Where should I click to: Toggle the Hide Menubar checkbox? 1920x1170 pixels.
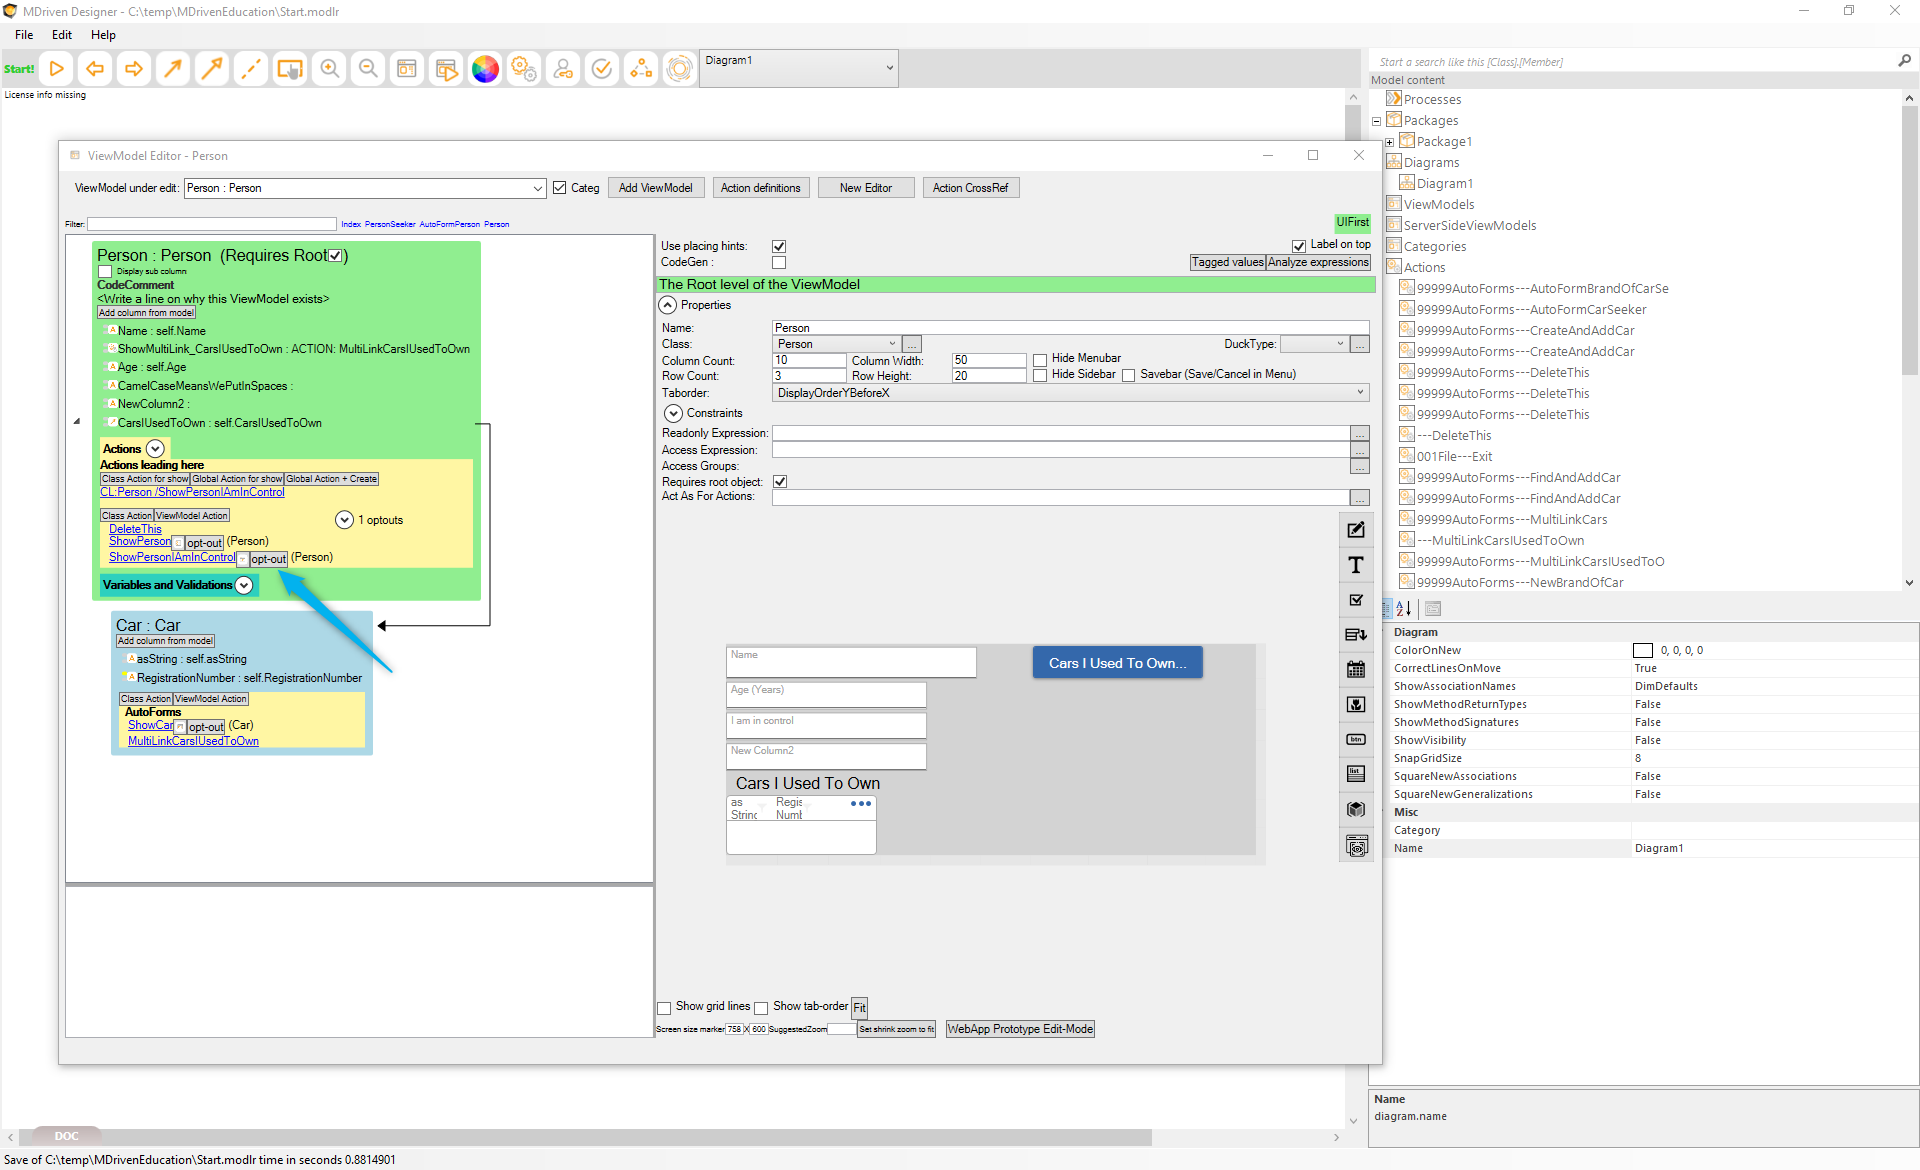1040,359
